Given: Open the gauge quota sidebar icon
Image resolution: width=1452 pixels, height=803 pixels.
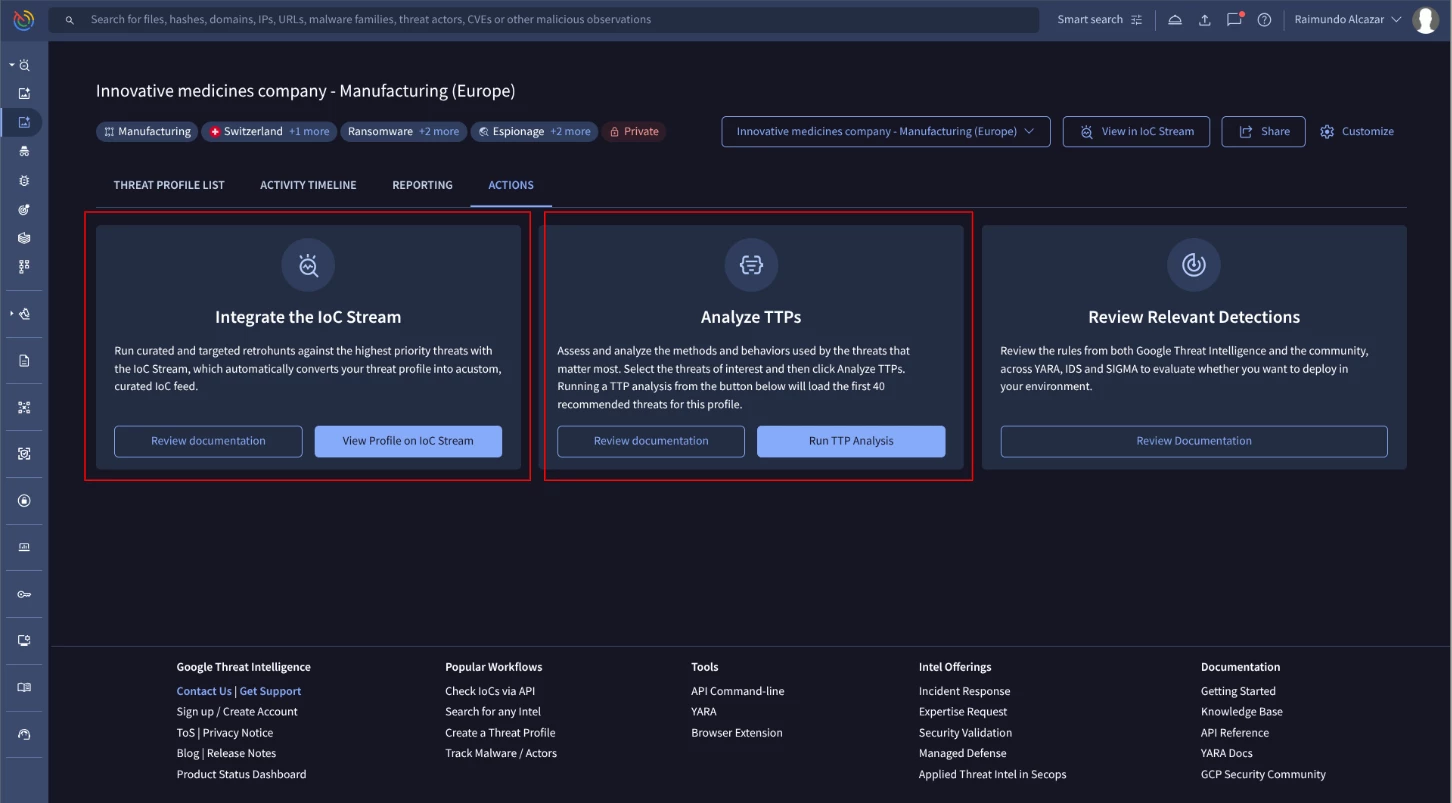Looking at the screenshot, I should (x=24, y=734).
